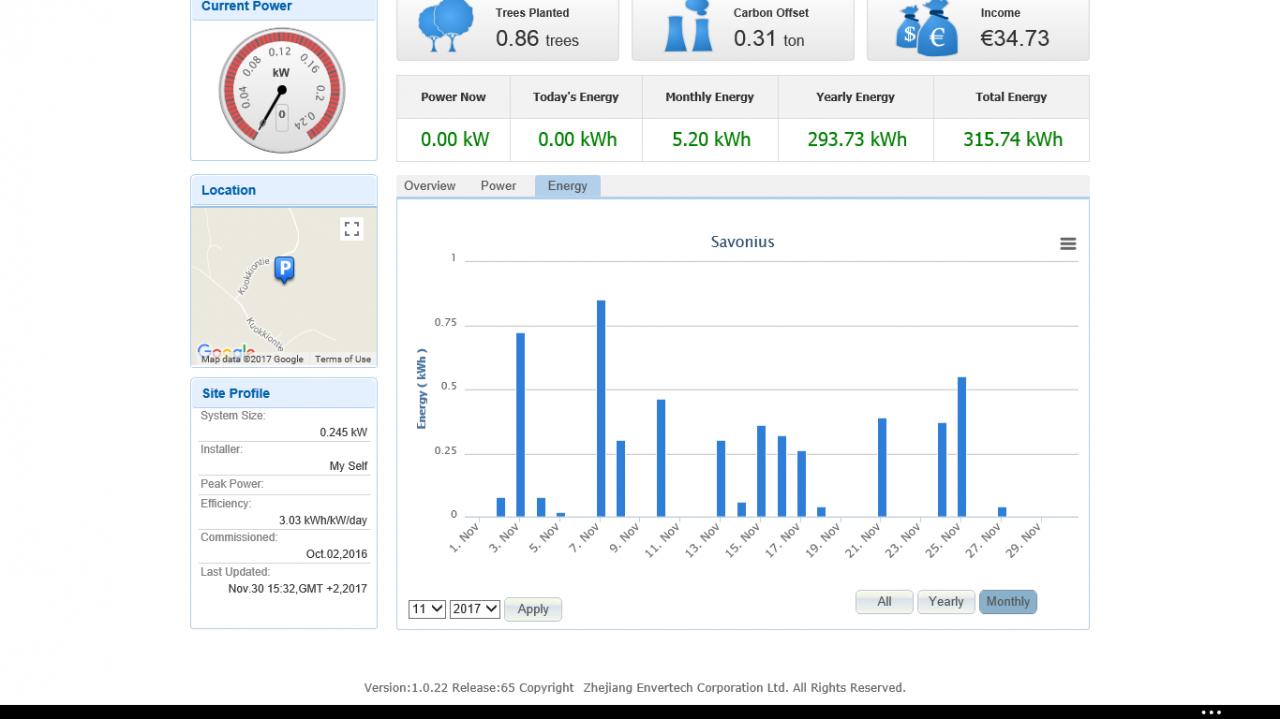Click the Apply button

point(533,609)
